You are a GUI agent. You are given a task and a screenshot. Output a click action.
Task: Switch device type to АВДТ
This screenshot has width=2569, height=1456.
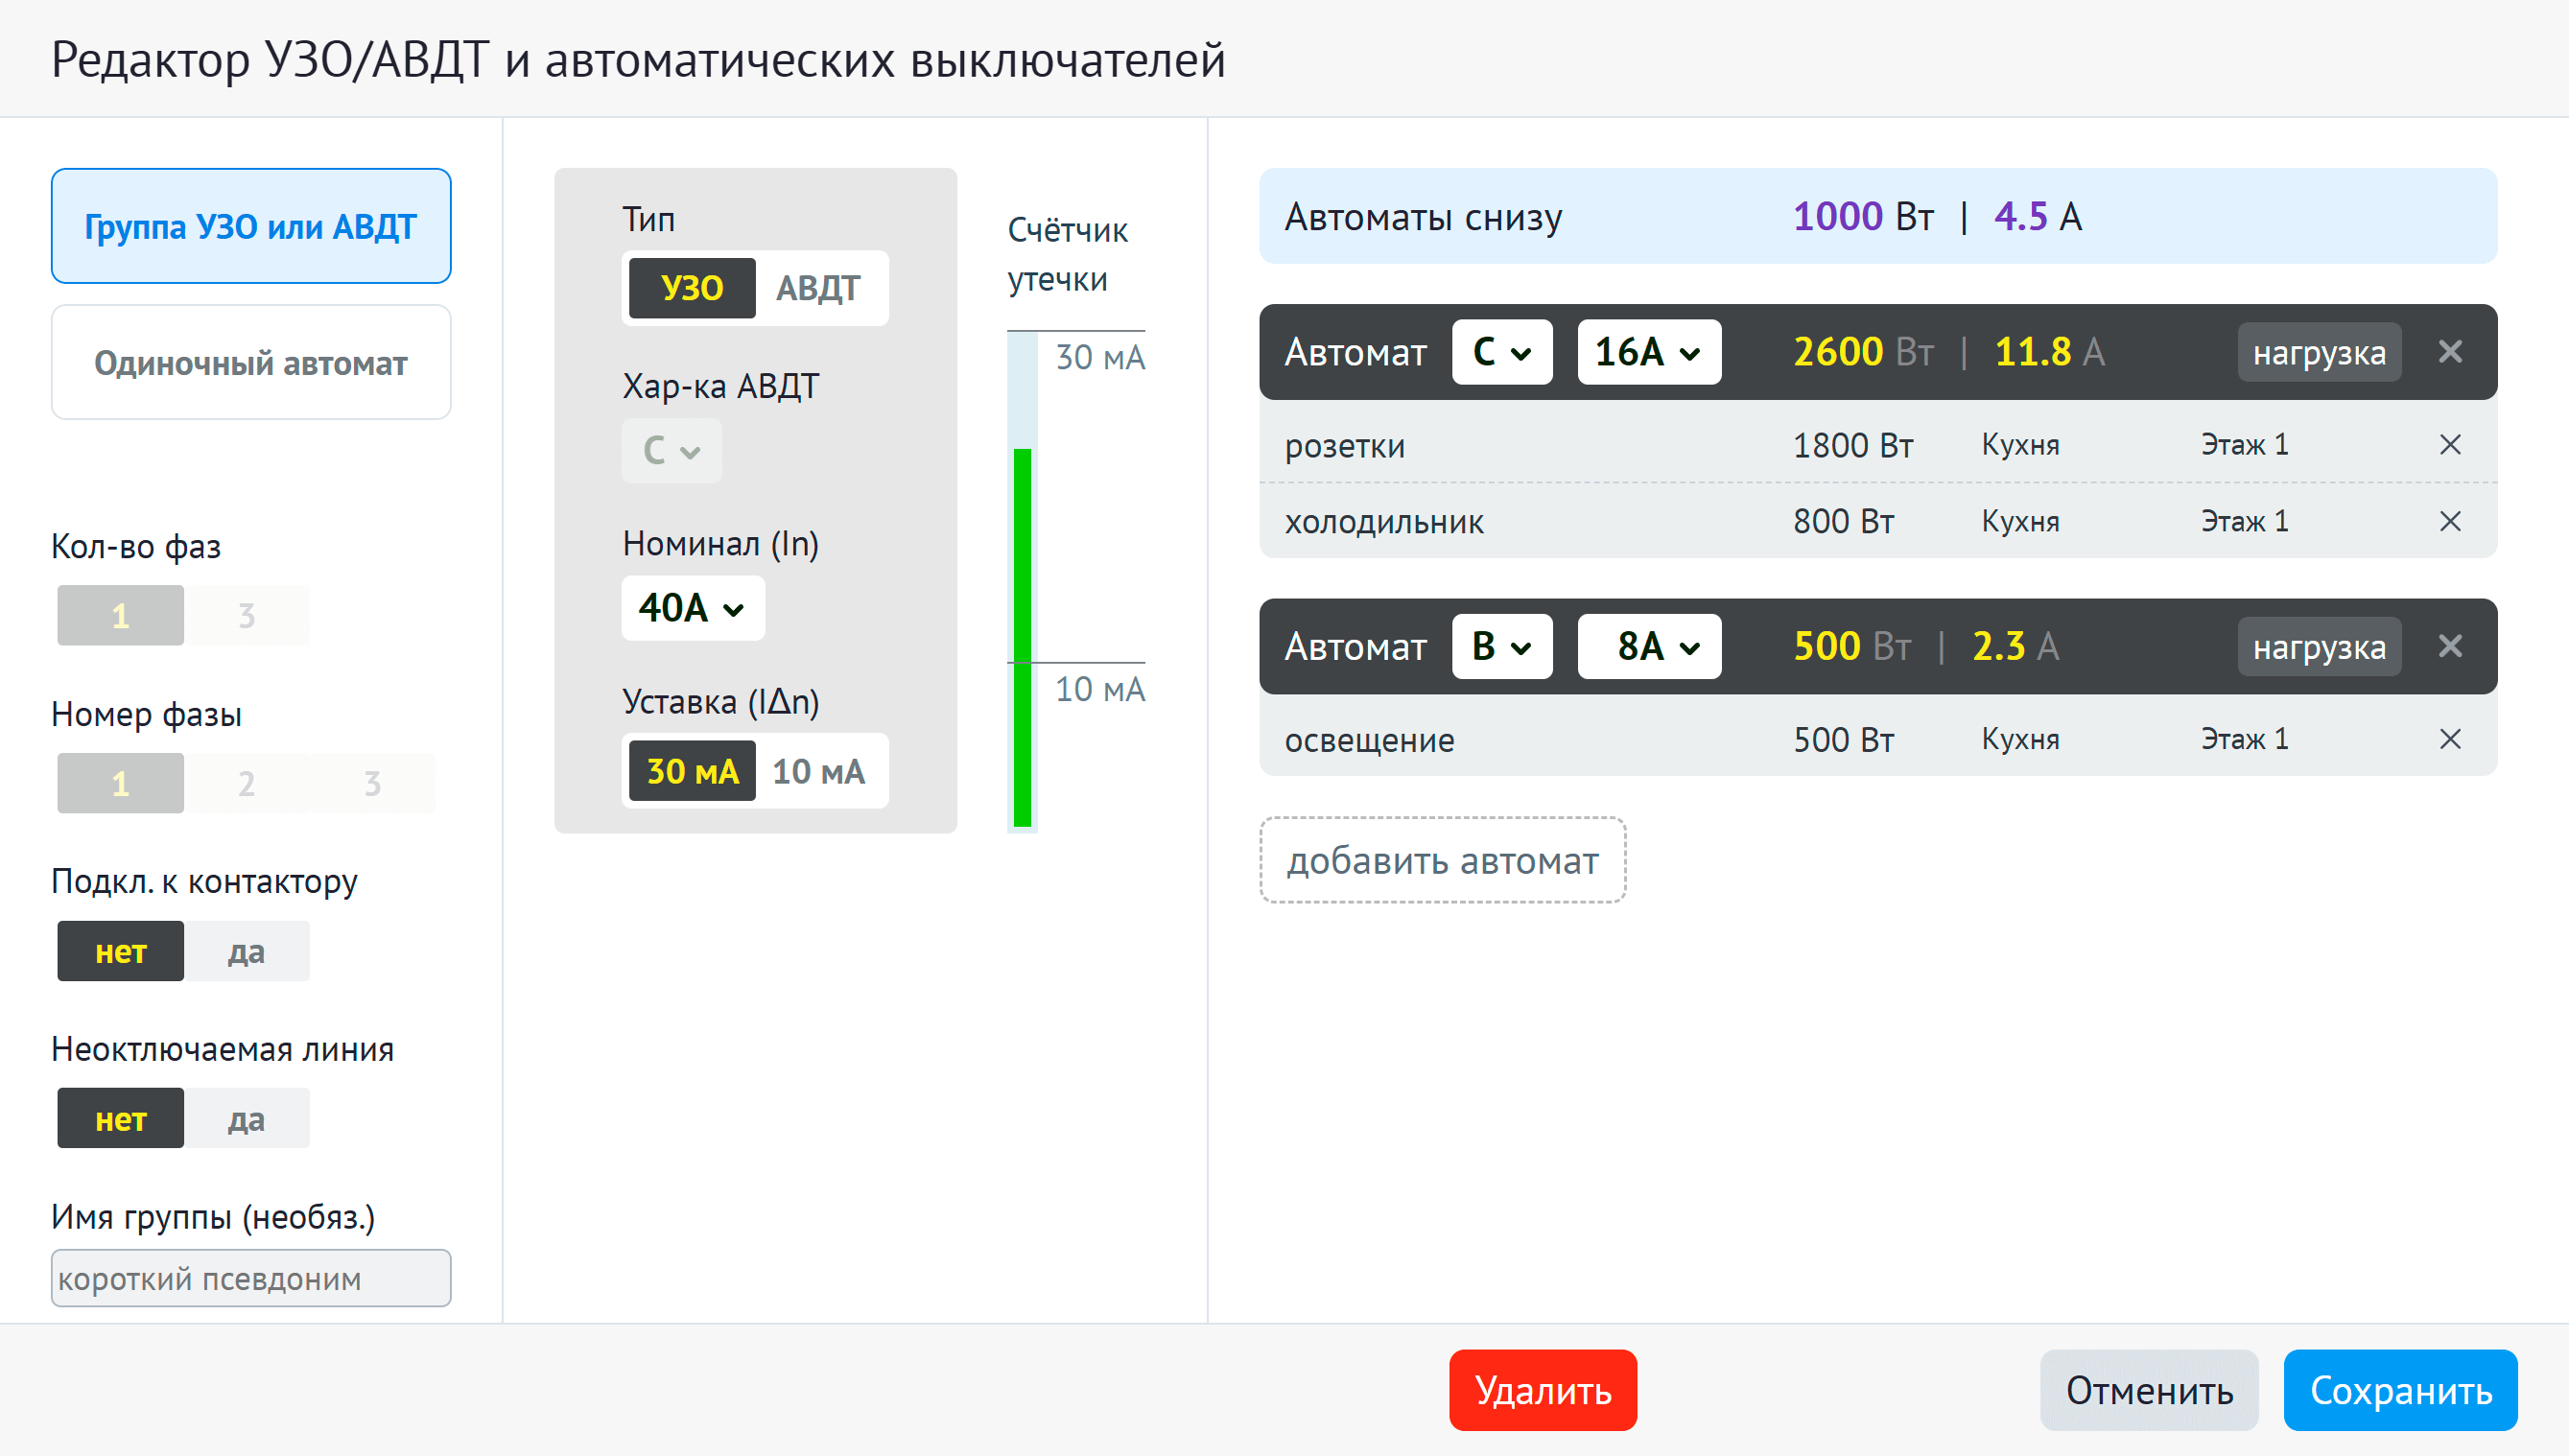tap(818, 288)
